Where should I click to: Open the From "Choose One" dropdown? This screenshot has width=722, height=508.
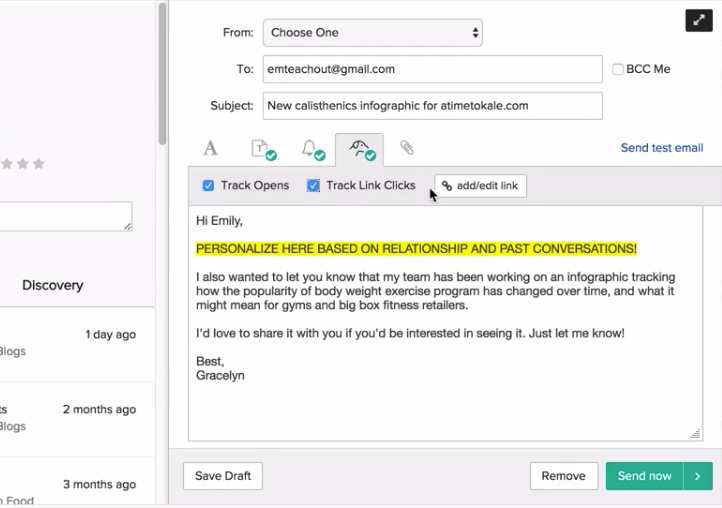point(373,33)
